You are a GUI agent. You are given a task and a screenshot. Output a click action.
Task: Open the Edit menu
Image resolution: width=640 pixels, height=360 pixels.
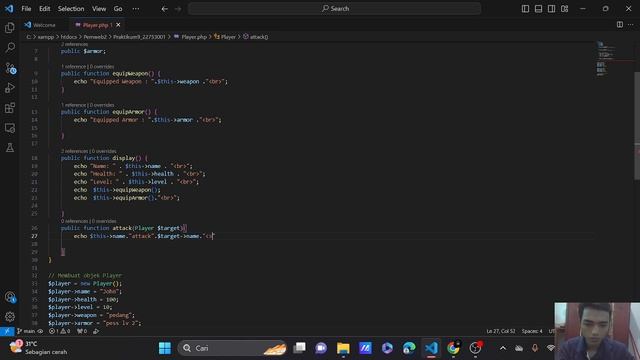click(44, 9)
